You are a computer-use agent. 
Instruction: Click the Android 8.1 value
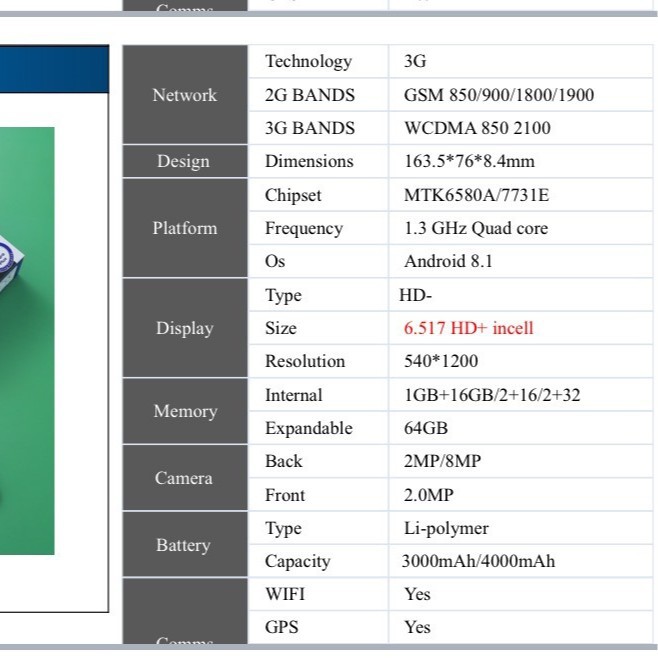(x=448, y=261)
